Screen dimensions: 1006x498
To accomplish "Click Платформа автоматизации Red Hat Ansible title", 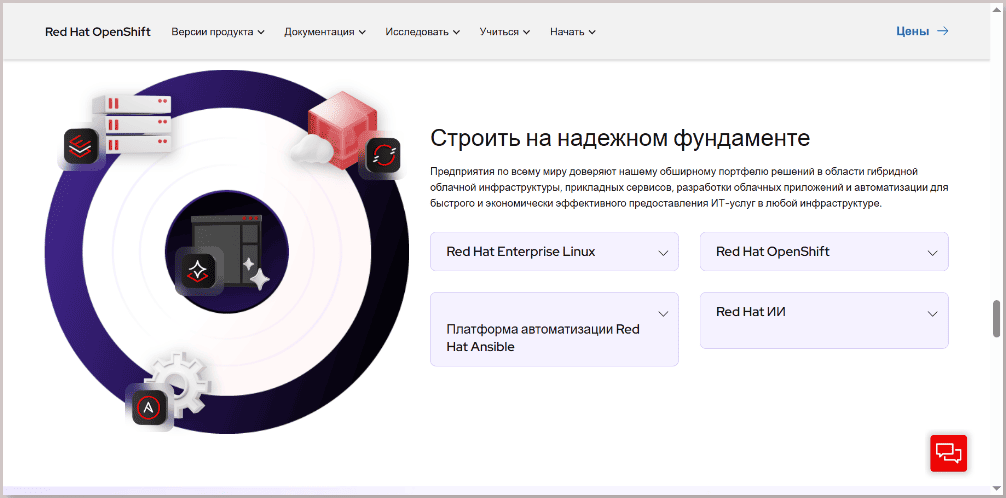I will (x=543, y=338).
